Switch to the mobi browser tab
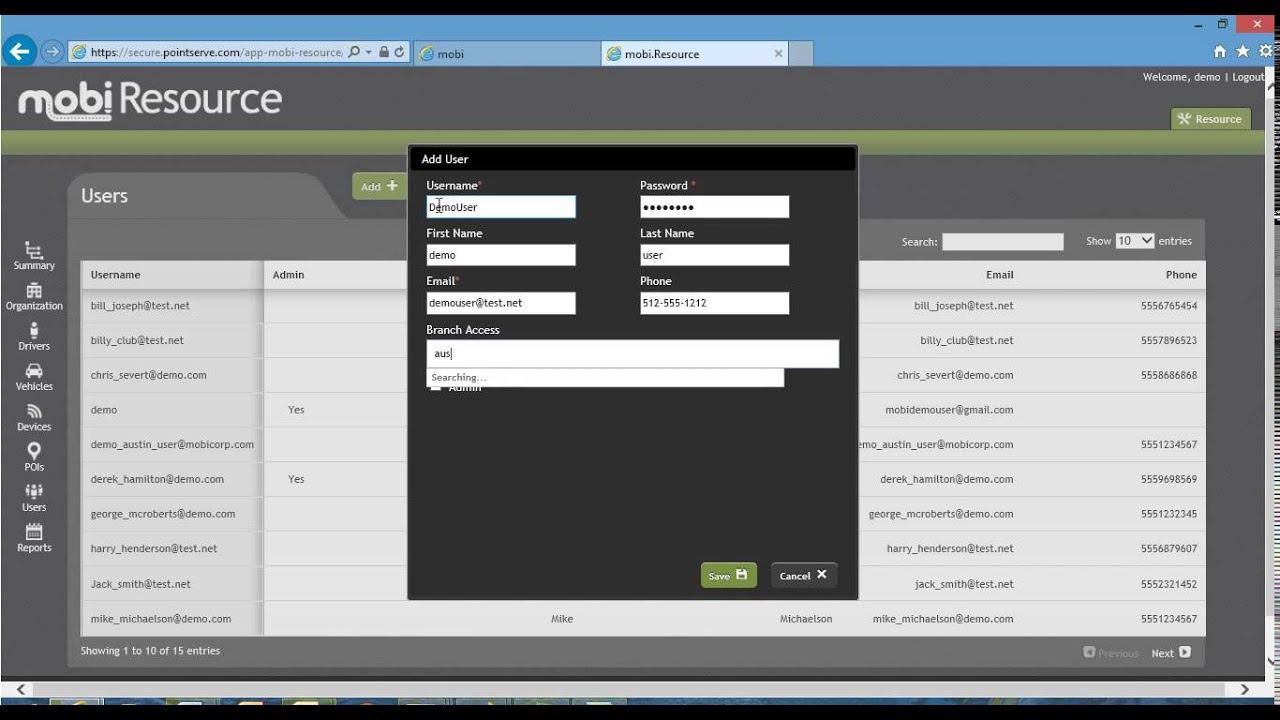 506,54
